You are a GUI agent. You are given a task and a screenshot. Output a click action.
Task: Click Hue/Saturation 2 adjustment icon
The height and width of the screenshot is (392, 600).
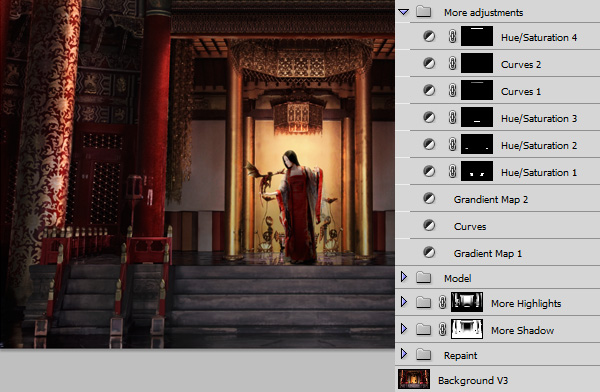click(x=429, y=144)
